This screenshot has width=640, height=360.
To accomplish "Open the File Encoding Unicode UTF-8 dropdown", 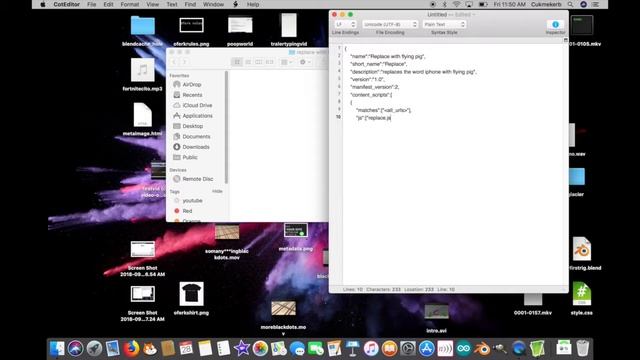I will pyautogui.click(x=390, y=24).
